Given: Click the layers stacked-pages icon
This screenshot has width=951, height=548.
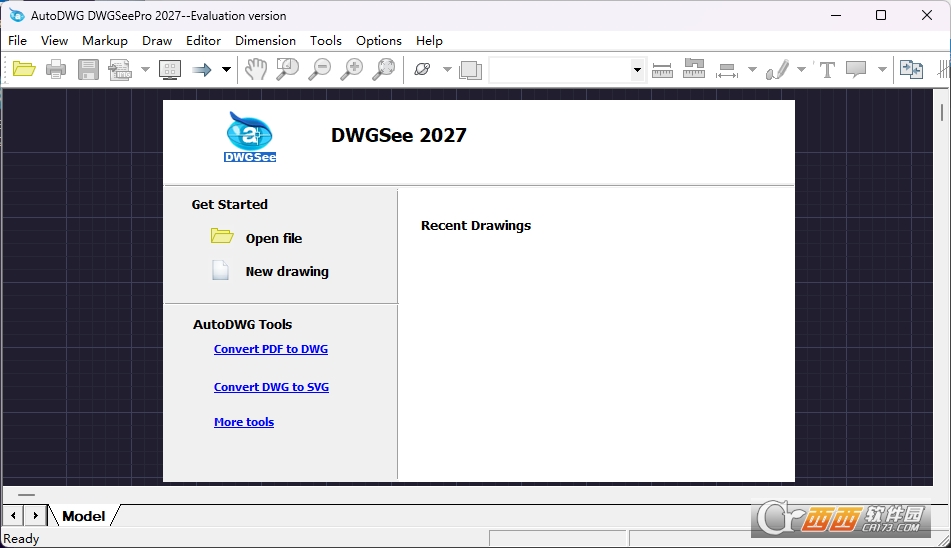Looking at the screenshot, I should [470, 70].
